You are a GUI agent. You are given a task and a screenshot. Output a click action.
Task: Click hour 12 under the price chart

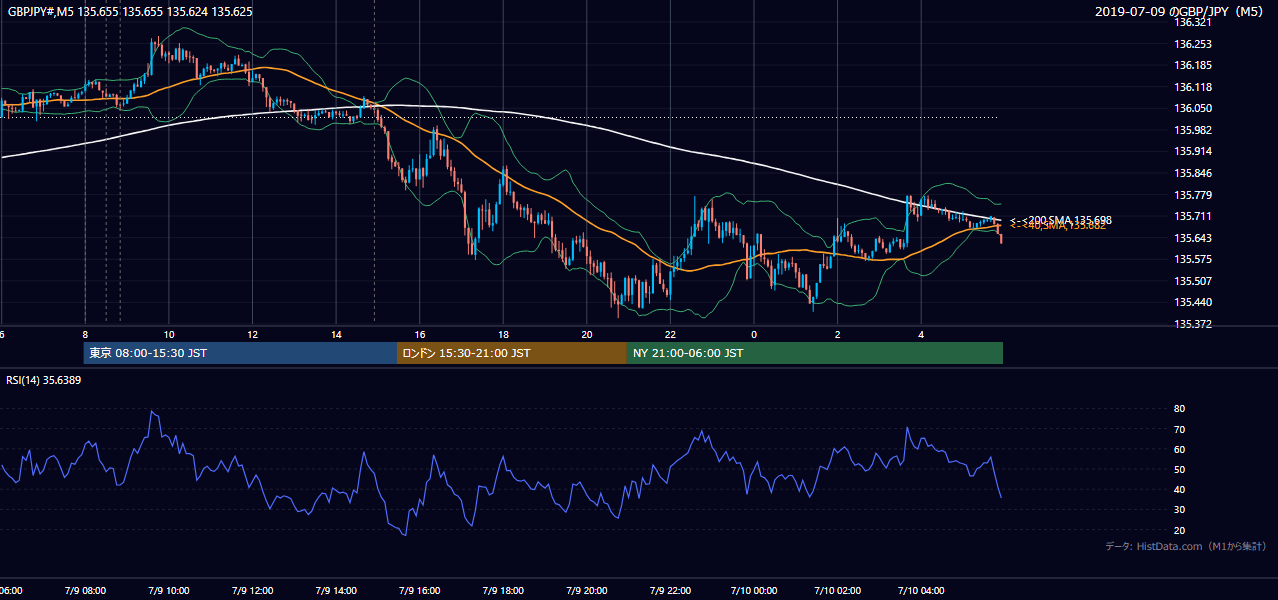point(252,334)
